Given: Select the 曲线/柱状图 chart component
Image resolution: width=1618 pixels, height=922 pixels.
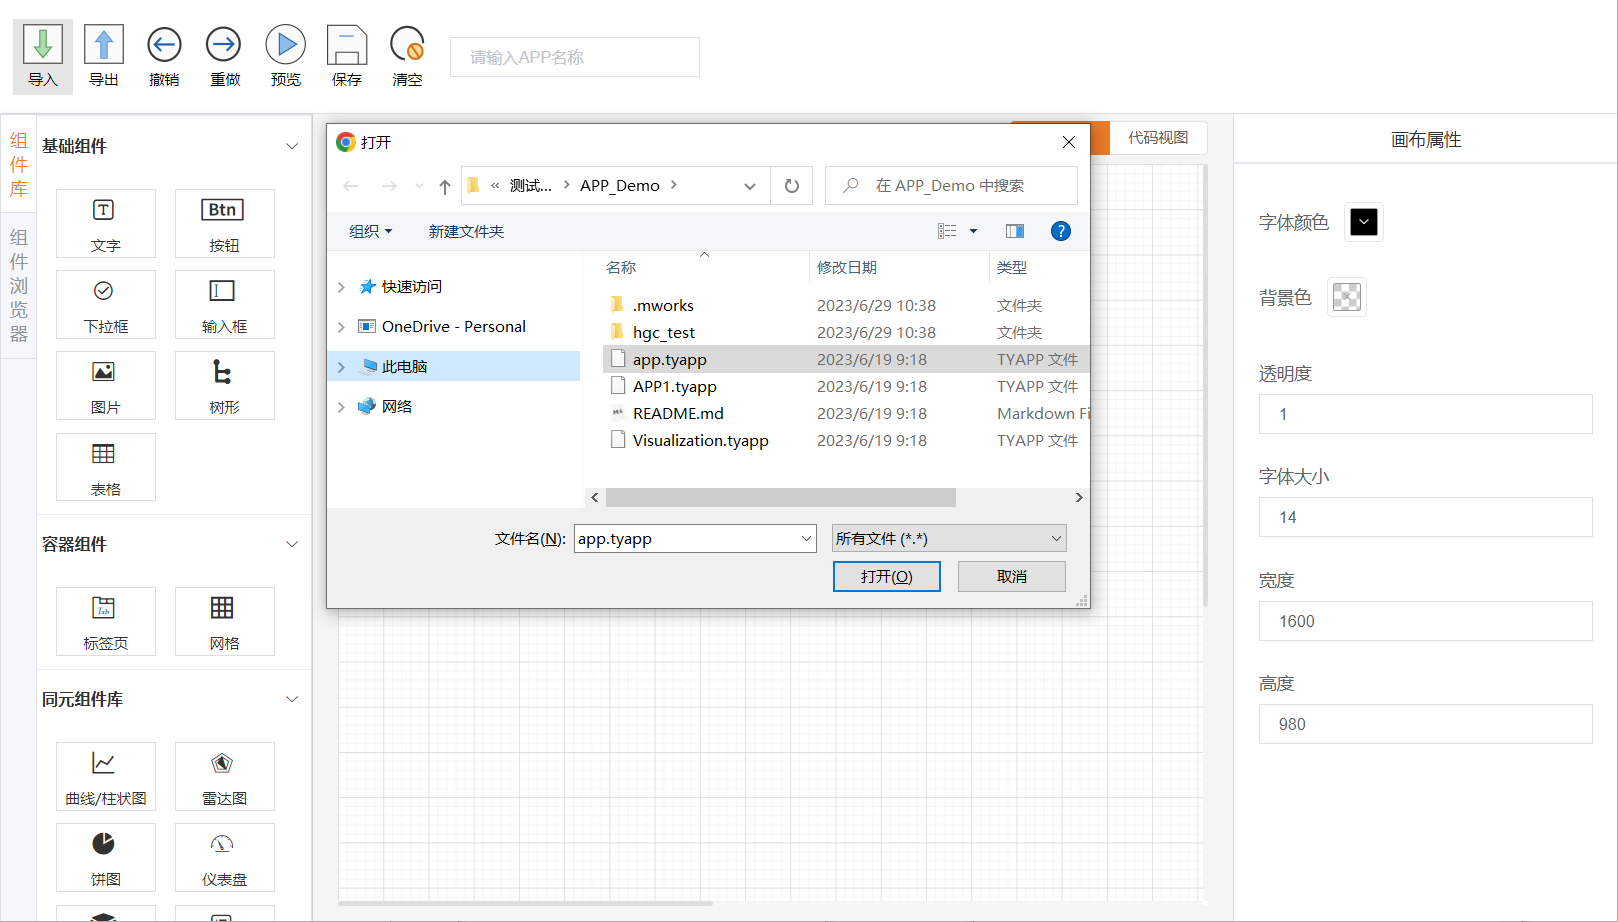Looking at the screenshot, I should (106, 776).
